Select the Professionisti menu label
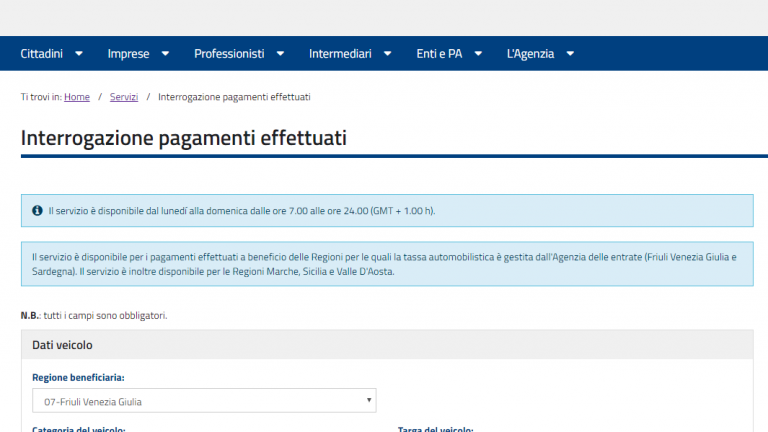Image resolution: width=768 pixels, height=432 pixels. click(x=229, y=54)
